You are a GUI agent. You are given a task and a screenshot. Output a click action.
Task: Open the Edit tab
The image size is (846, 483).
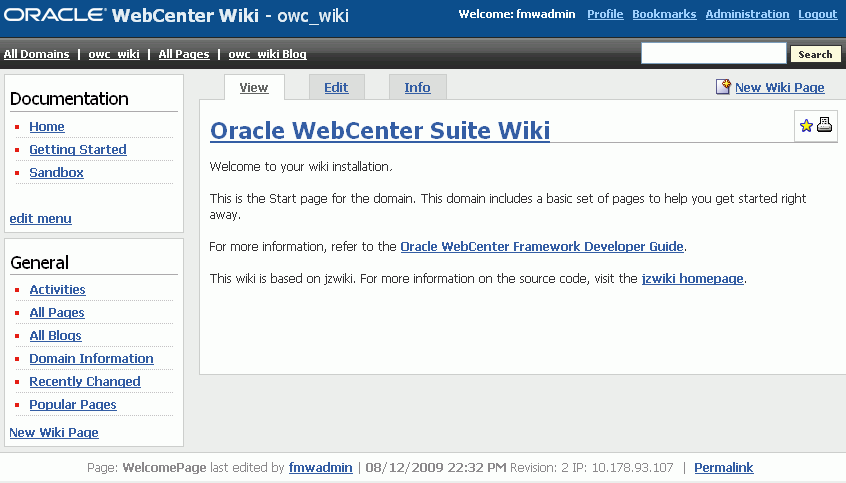point(336,87)
